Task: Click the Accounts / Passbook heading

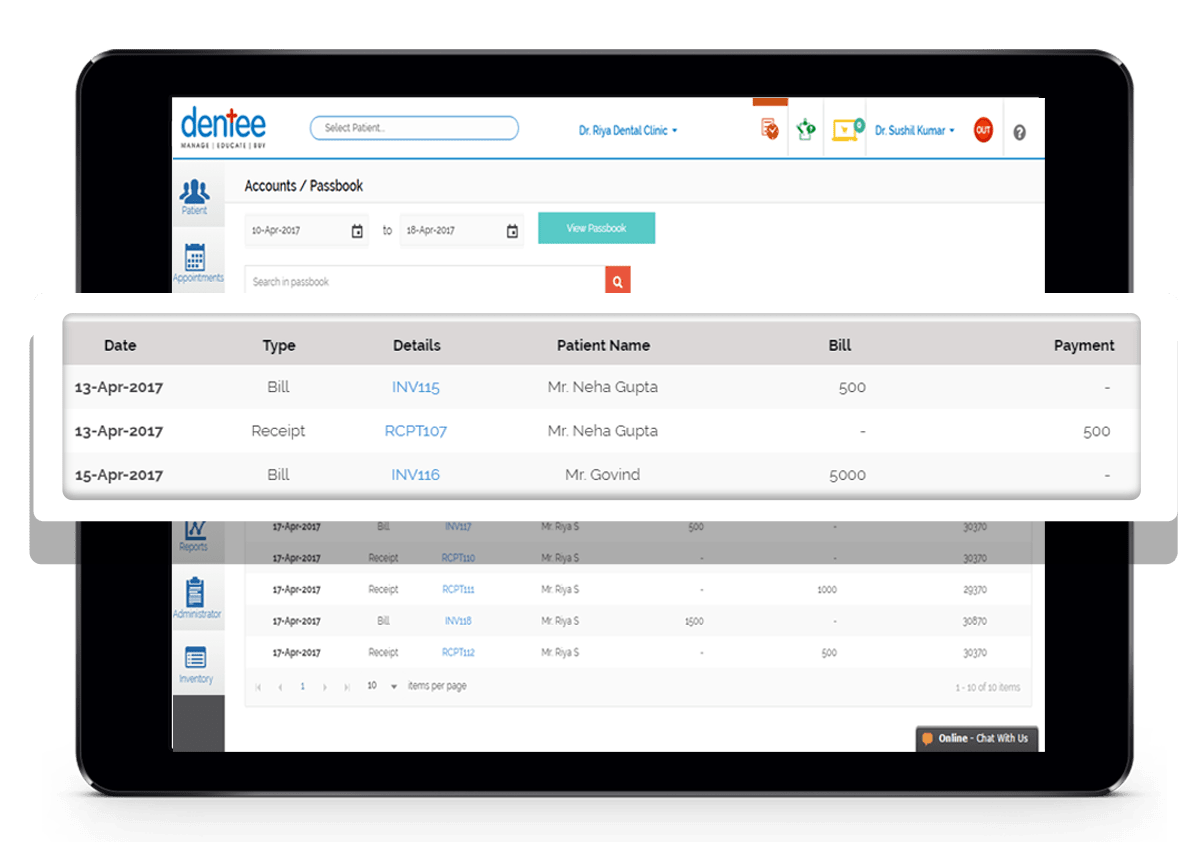Action: [304, 186]
